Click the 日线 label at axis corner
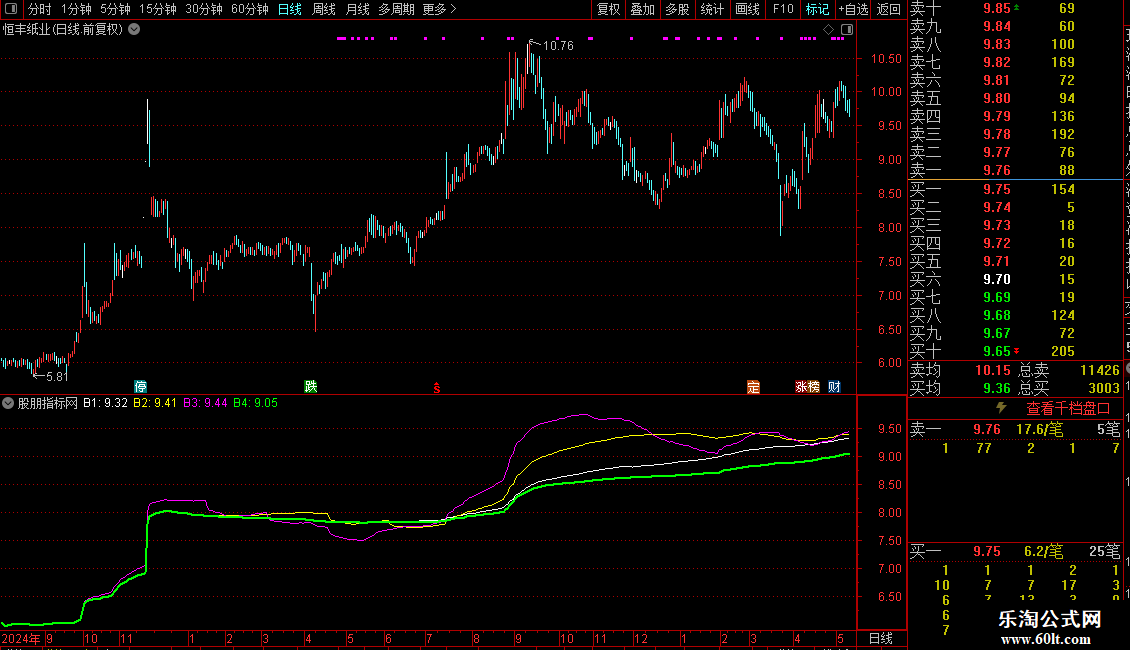The height and width of the screenshot is (650, 1130). pos(881,638)
